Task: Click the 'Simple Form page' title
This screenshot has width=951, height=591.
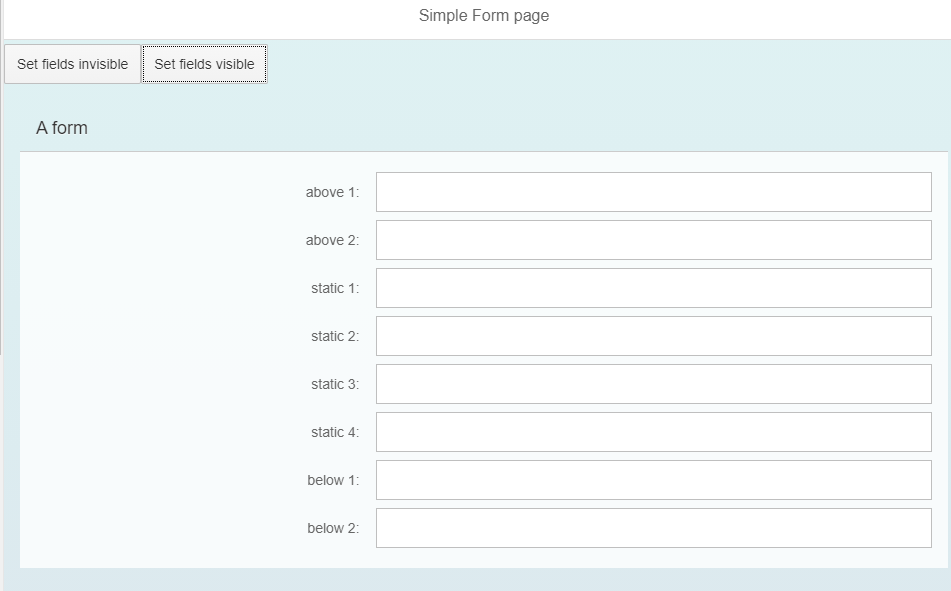Action: pyautogui.click(x=483, y=15)
